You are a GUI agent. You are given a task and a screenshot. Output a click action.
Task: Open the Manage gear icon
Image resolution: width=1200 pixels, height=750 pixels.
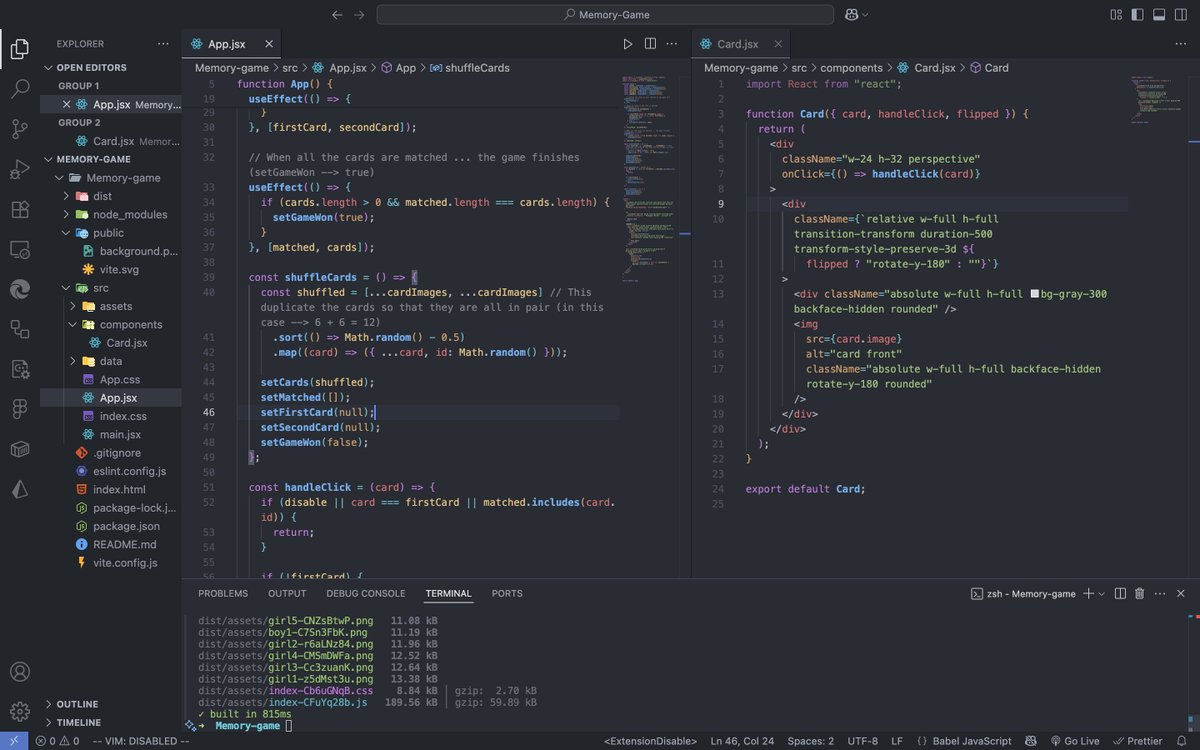coord(20,712)
